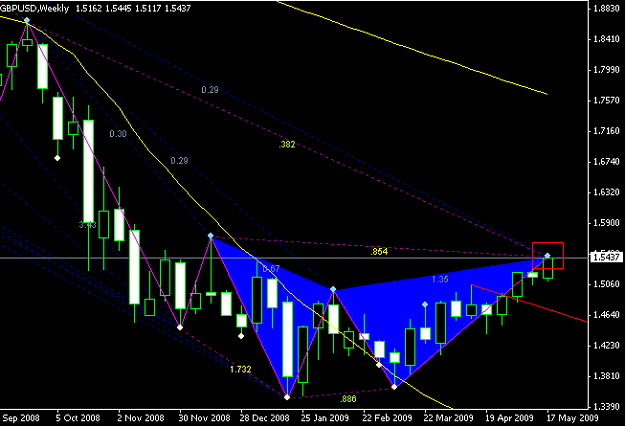Click the 1.3390 price axis label
The image size is (625, 427).
[606, 406]
